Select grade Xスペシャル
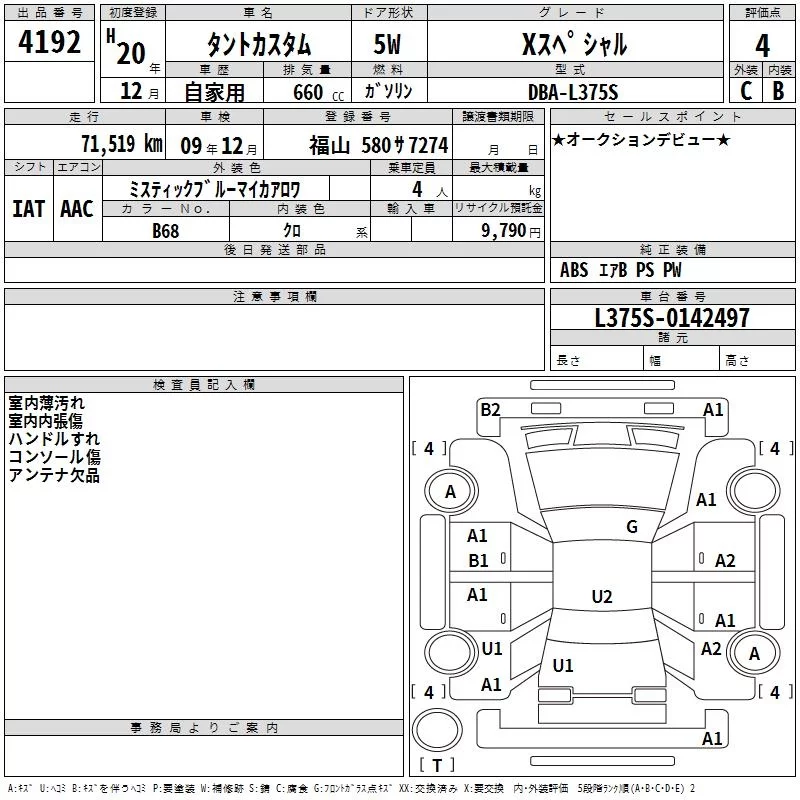The height and width of the screenshot is (800, 800). [x=574, y=44]
